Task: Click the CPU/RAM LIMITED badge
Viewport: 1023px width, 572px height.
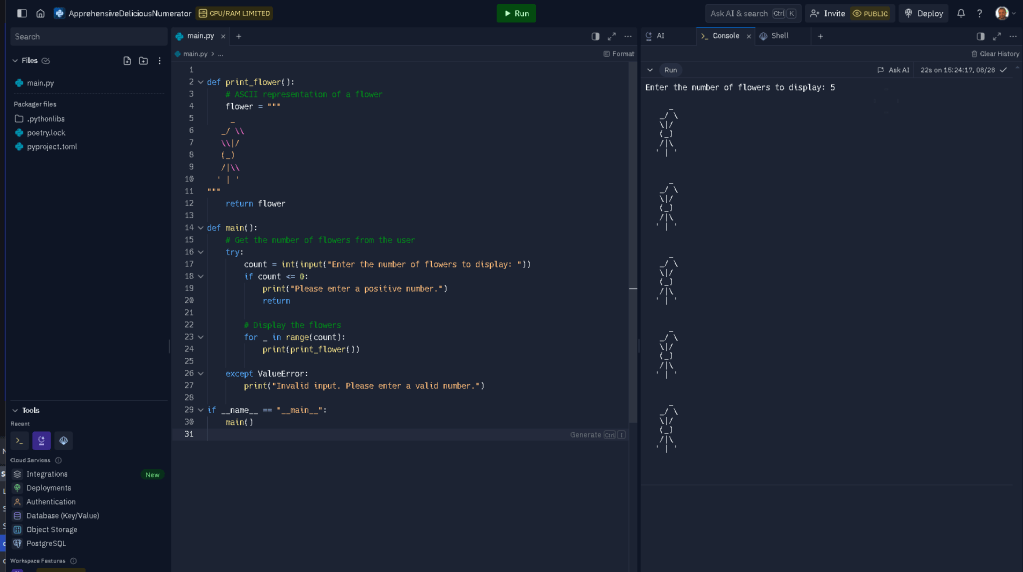Action: [x=235, y=13]
